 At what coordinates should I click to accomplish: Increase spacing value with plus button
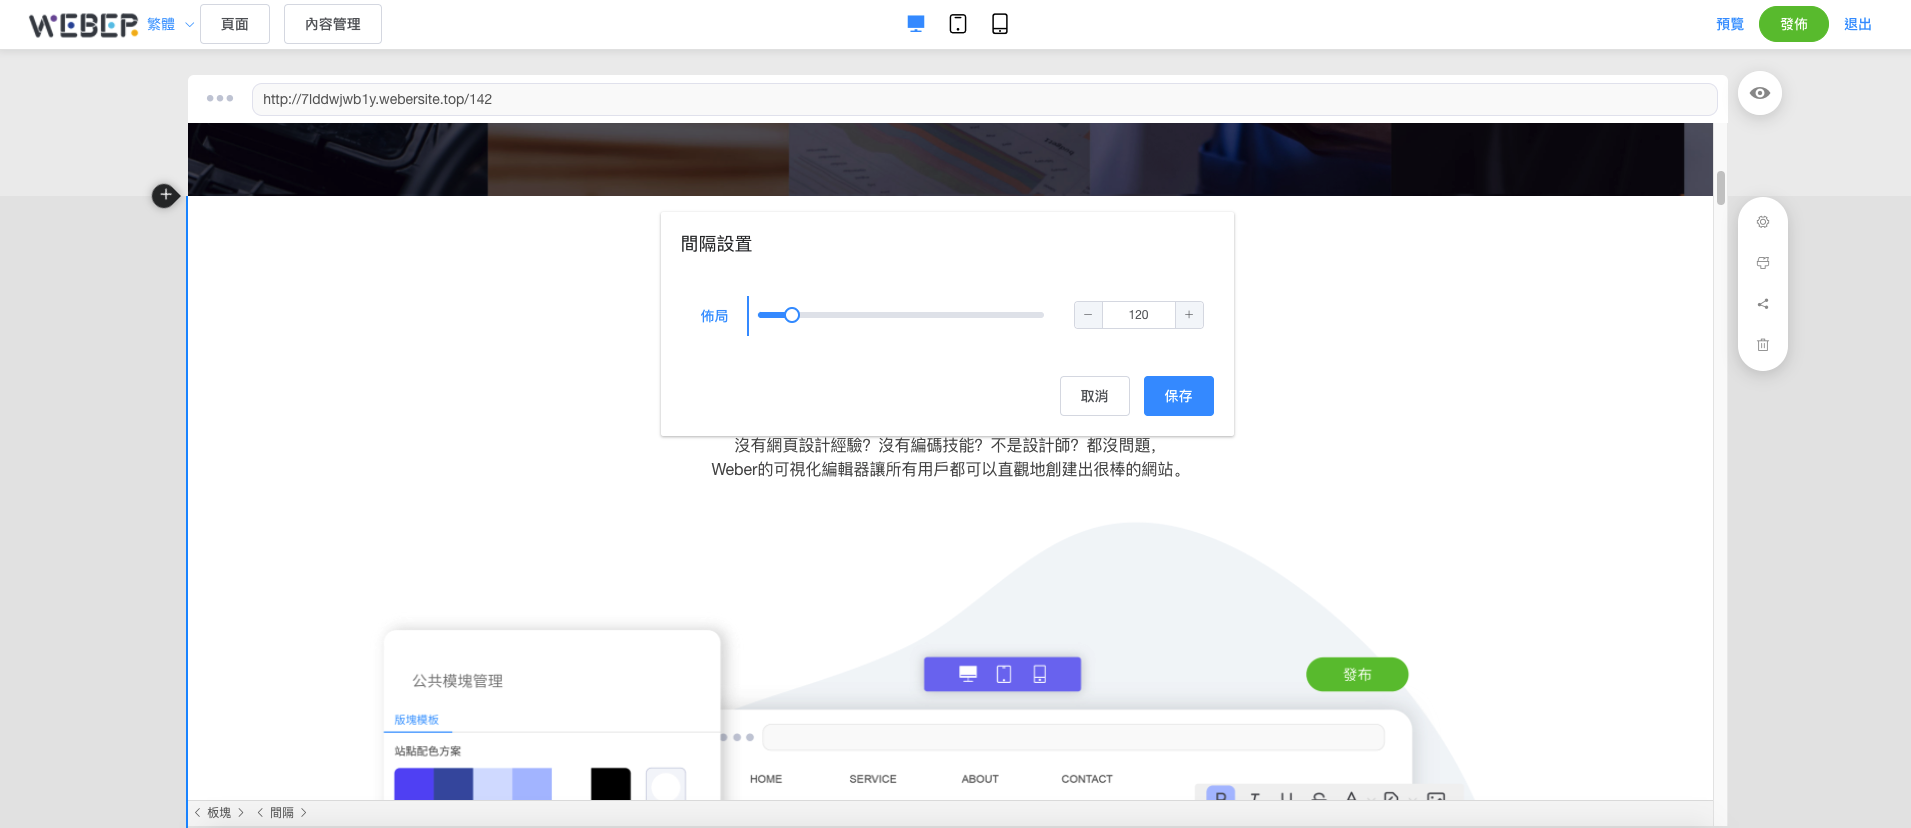[x=1189, y=315]
